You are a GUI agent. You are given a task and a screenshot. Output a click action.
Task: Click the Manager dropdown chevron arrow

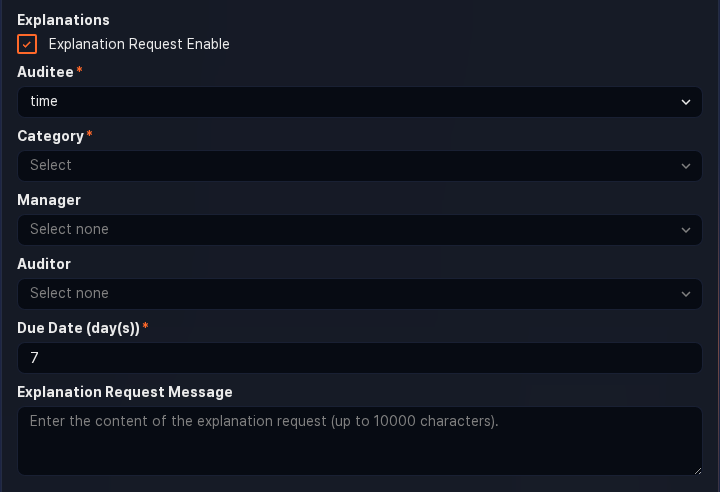coord(686,230)
